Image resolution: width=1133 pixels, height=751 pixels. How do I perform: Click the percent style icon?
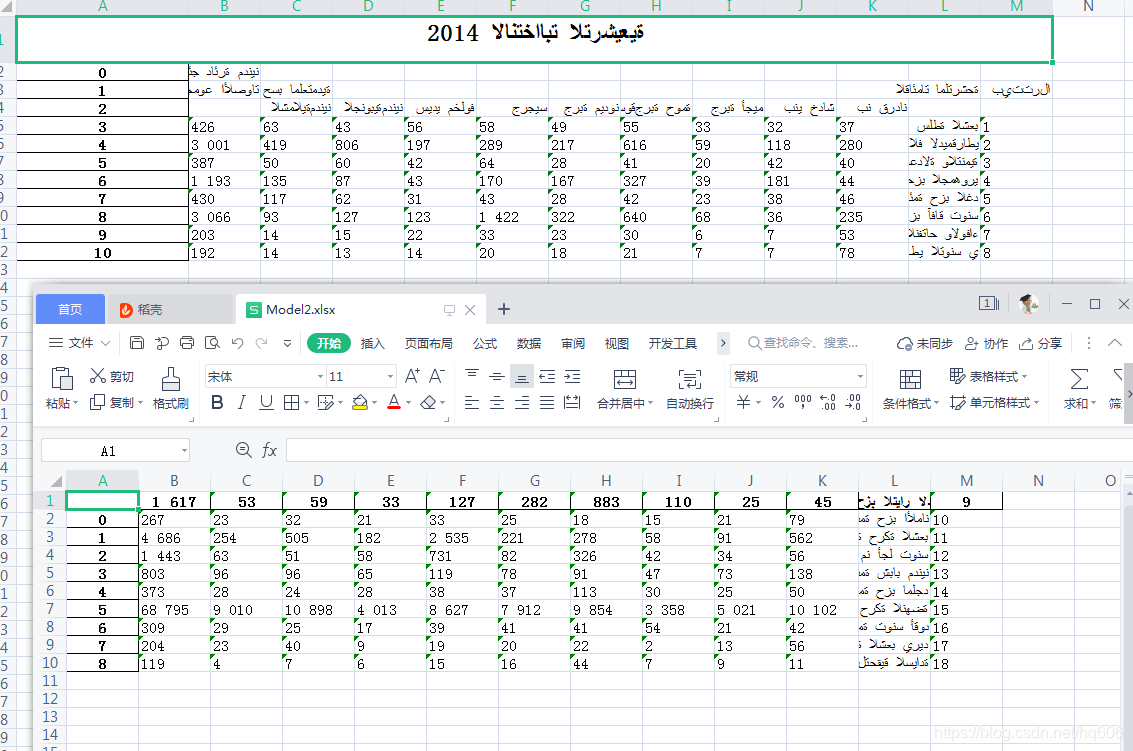tap(777, 402)
